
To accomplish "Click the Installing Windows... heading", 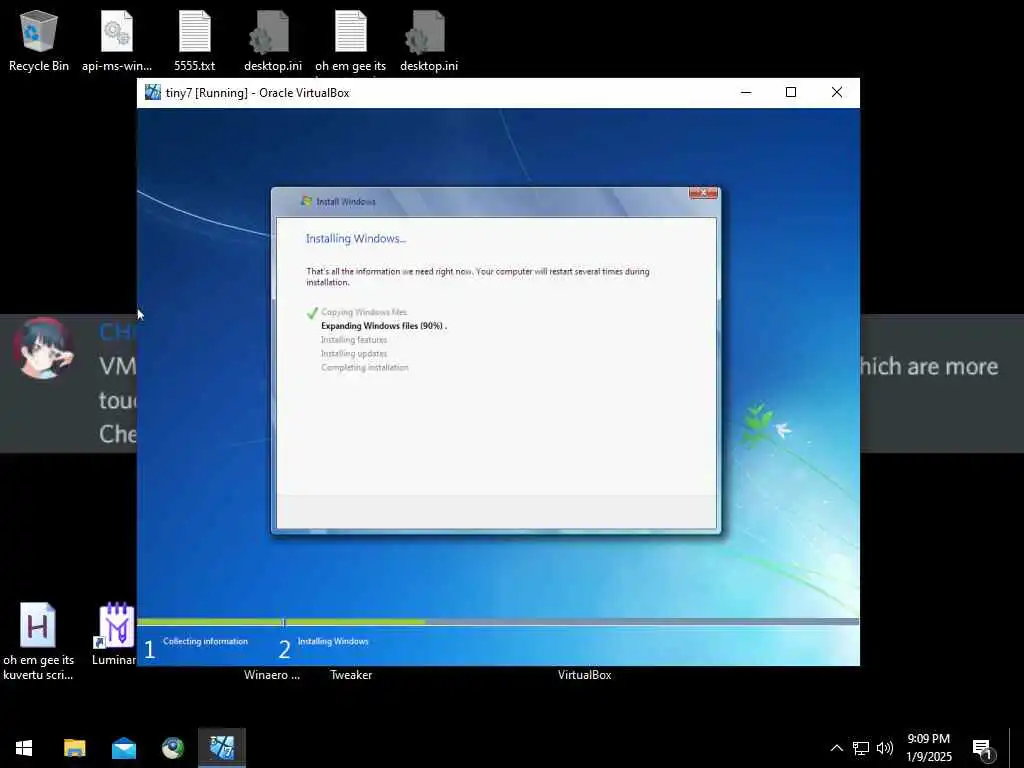I will (356, 239).
